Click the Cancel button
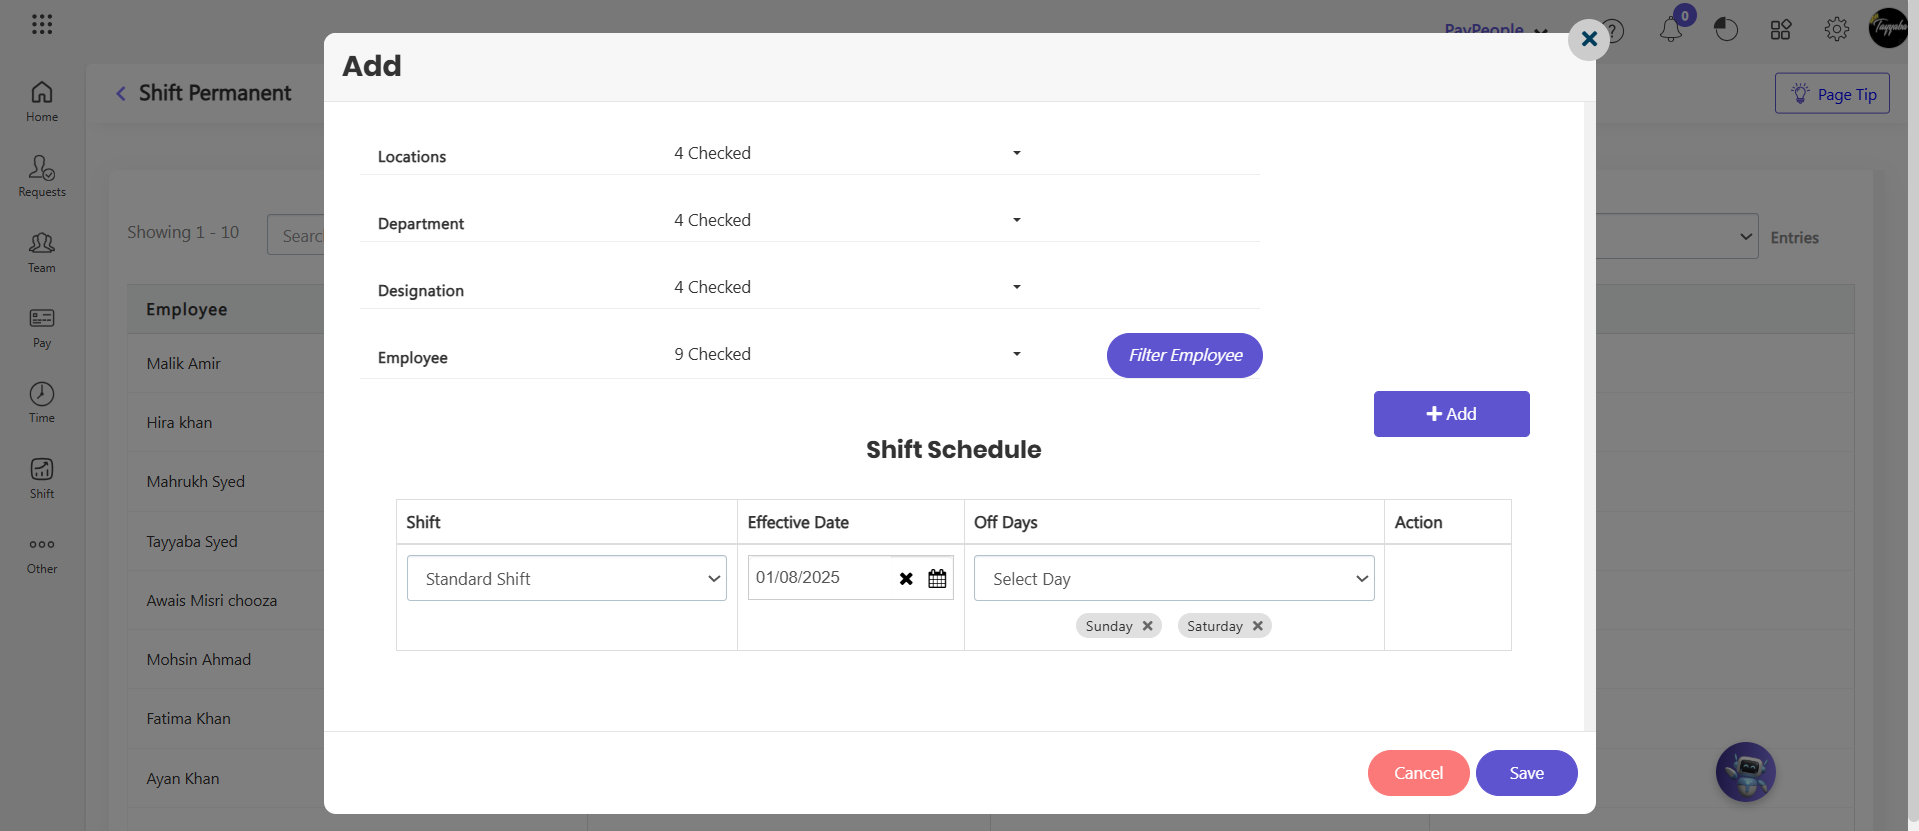The height and width of the screenshot is (831, 1919). coord(1418,773)
